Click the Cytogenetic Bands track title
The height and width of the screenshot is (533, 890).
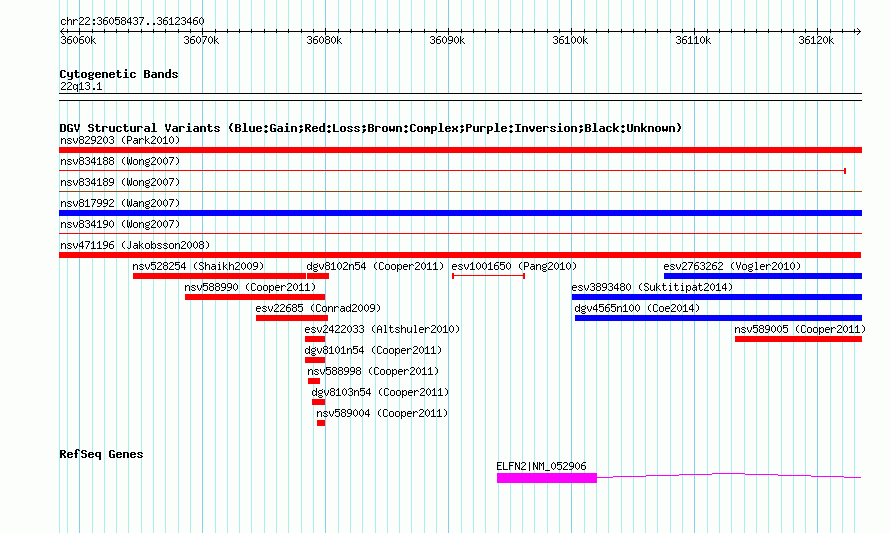119,74
